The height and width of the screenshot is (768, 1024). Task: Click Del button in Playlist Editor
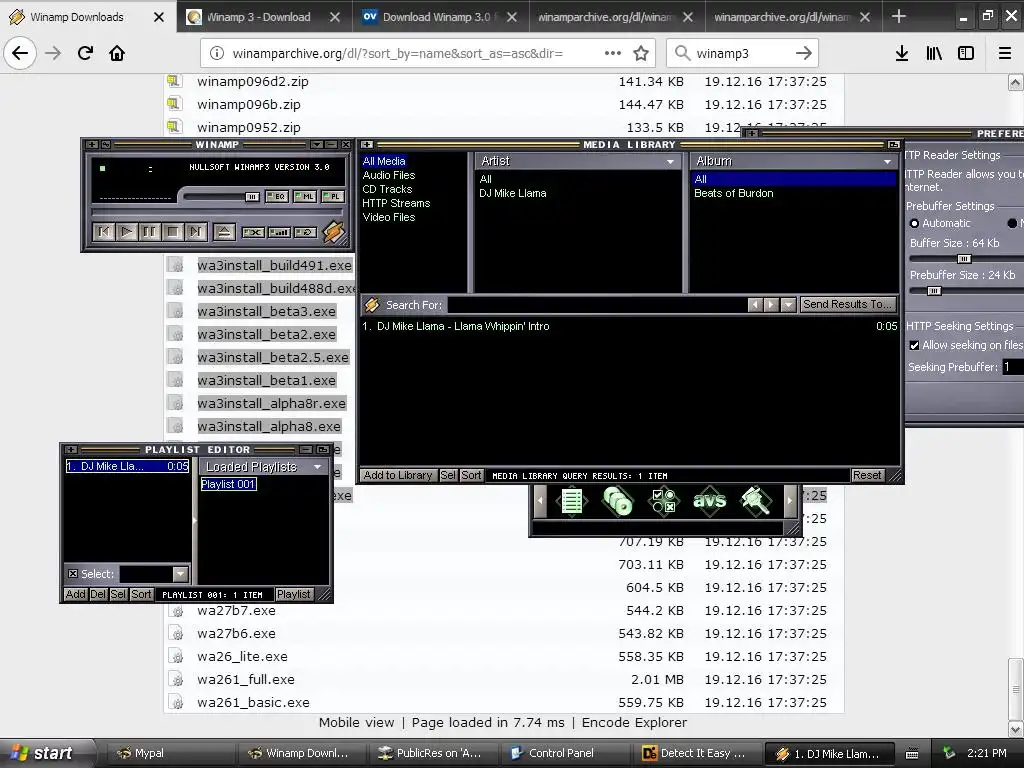[x=98, y=594]
